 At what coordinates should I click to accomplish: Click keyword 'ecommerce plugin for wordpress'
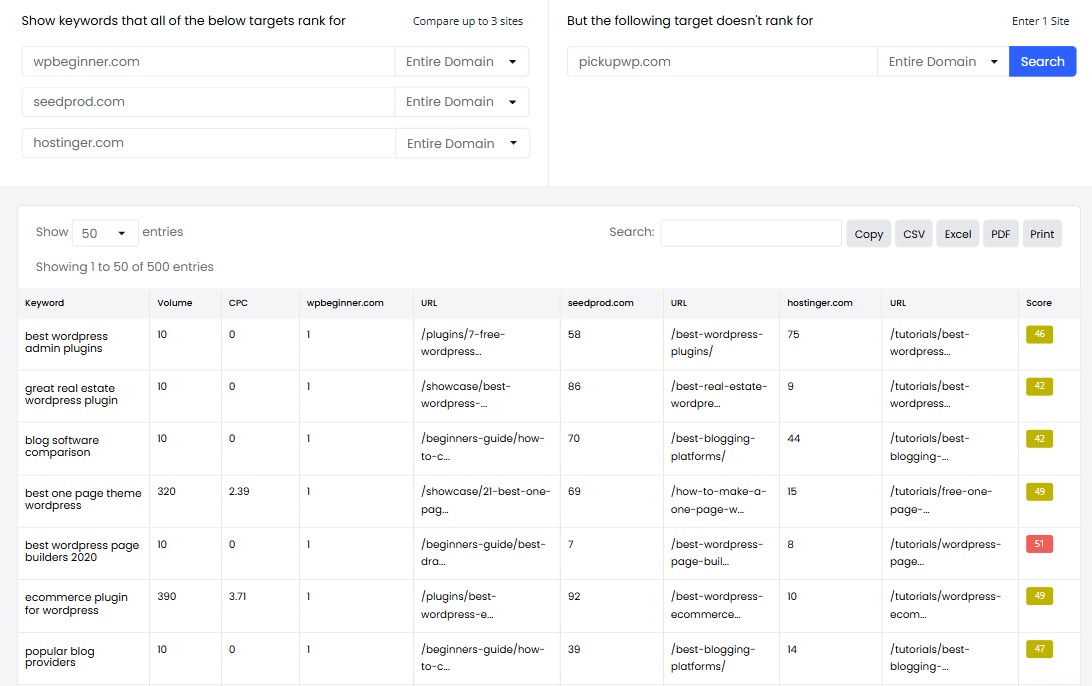tap(76, 604)
